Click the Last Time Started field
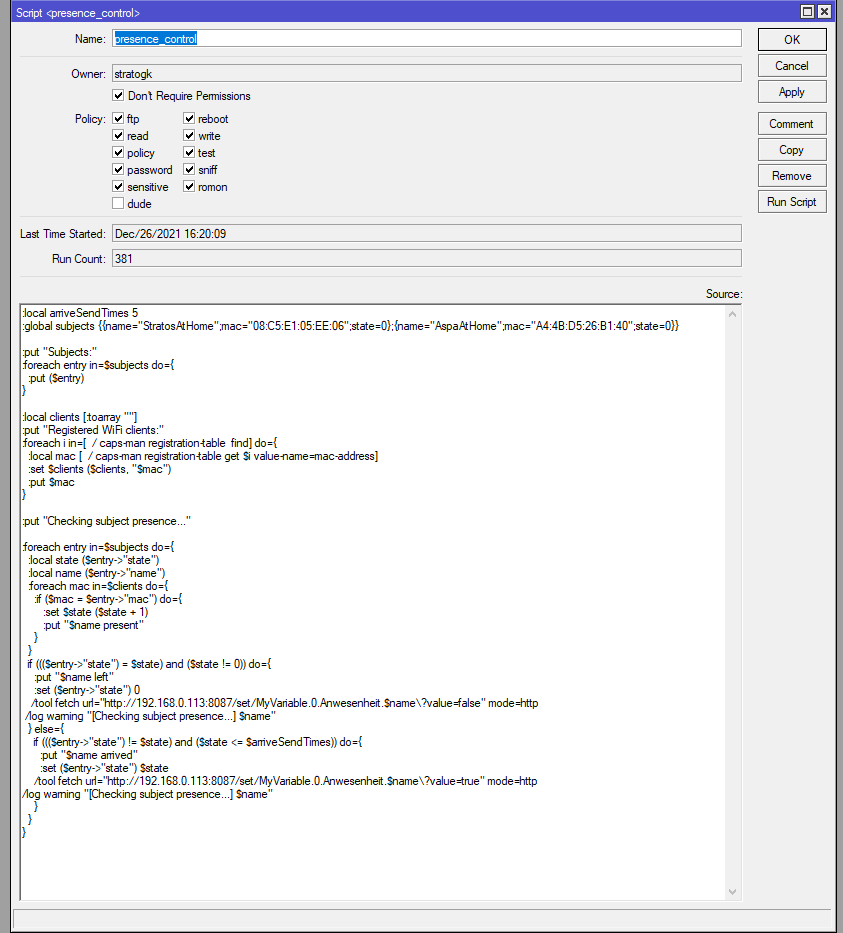The image size is (843, 933). (x=427, y=234)
